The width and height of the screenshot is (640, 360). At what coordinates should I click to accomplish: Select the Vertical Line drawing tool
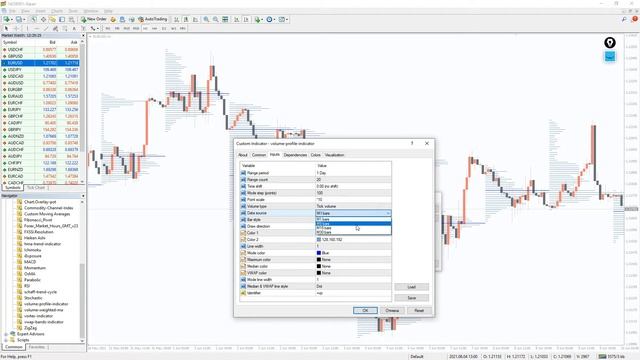click(x=27, y=29)
